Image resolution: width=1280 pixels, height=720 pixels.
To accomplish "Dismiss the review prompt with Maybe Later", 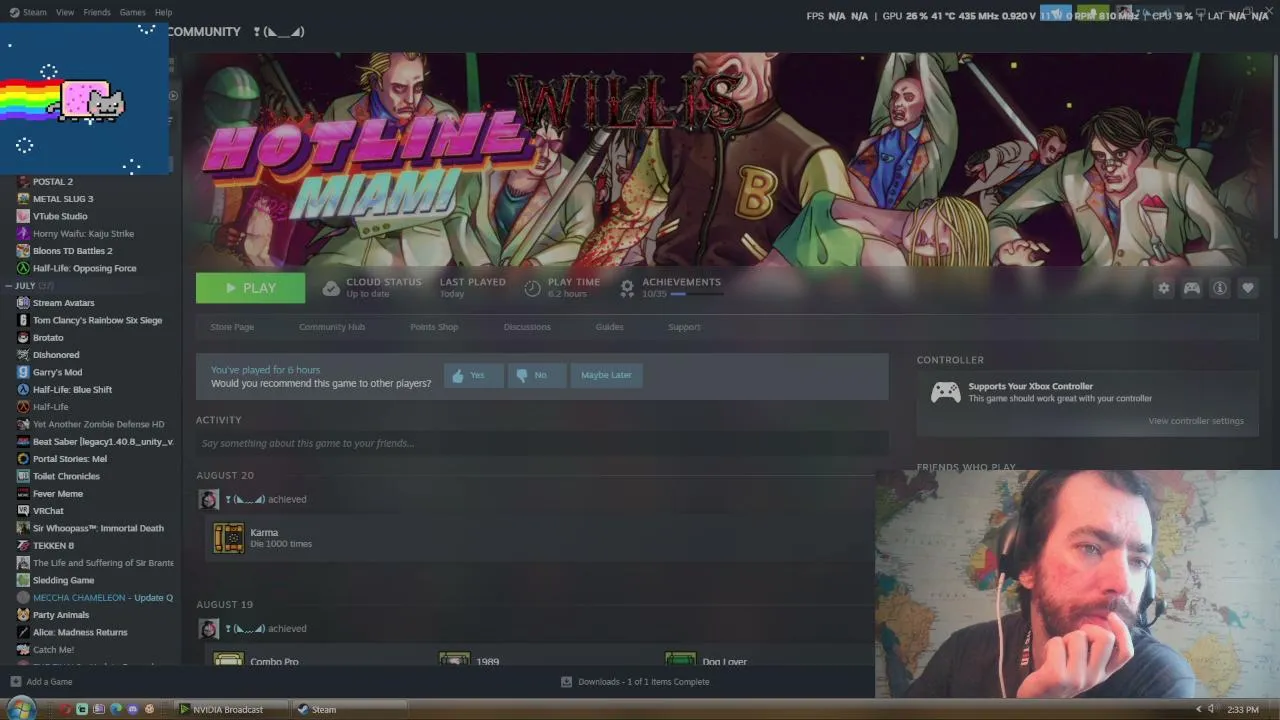I will point(606,375).
